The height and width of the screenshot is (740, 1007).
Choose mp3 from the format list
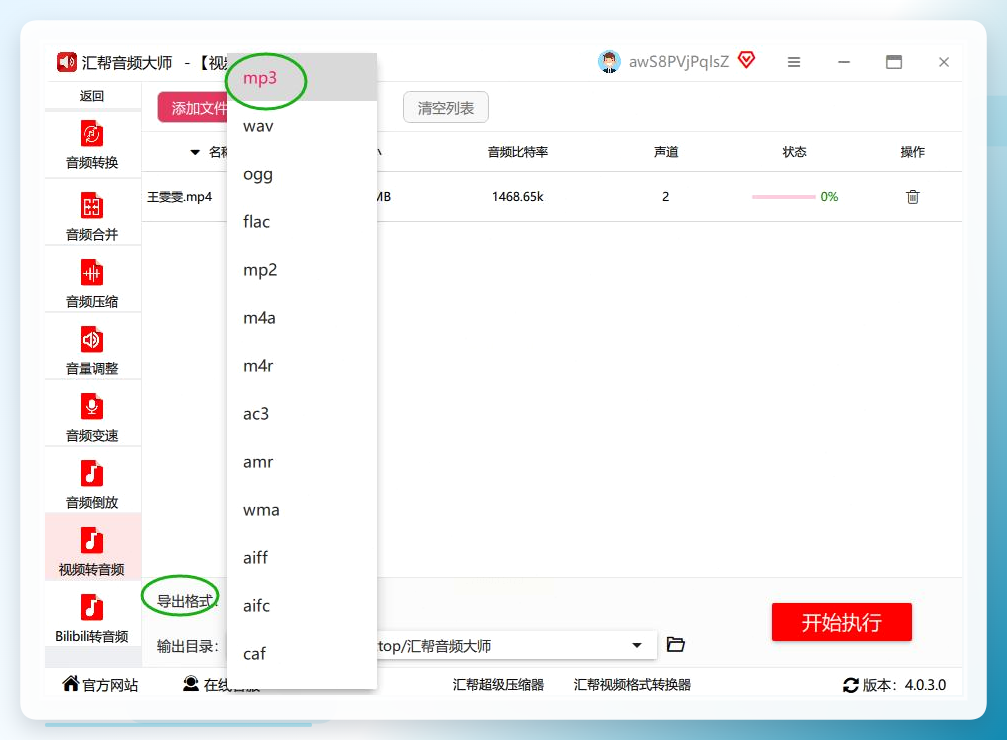click(302, 78)
